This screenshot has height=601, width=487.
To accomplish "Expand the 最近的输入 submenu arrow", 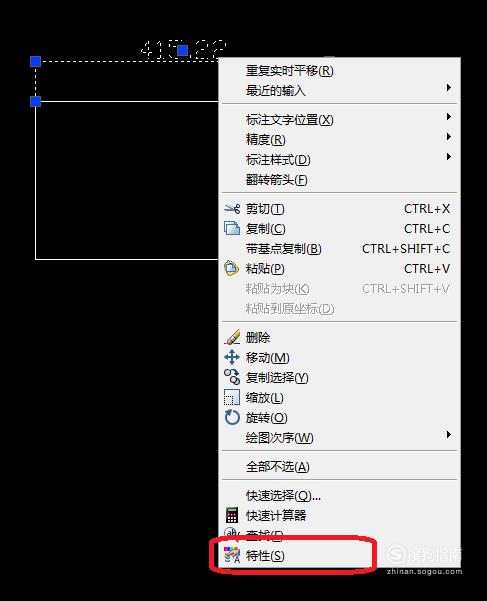I will (449, 88).
